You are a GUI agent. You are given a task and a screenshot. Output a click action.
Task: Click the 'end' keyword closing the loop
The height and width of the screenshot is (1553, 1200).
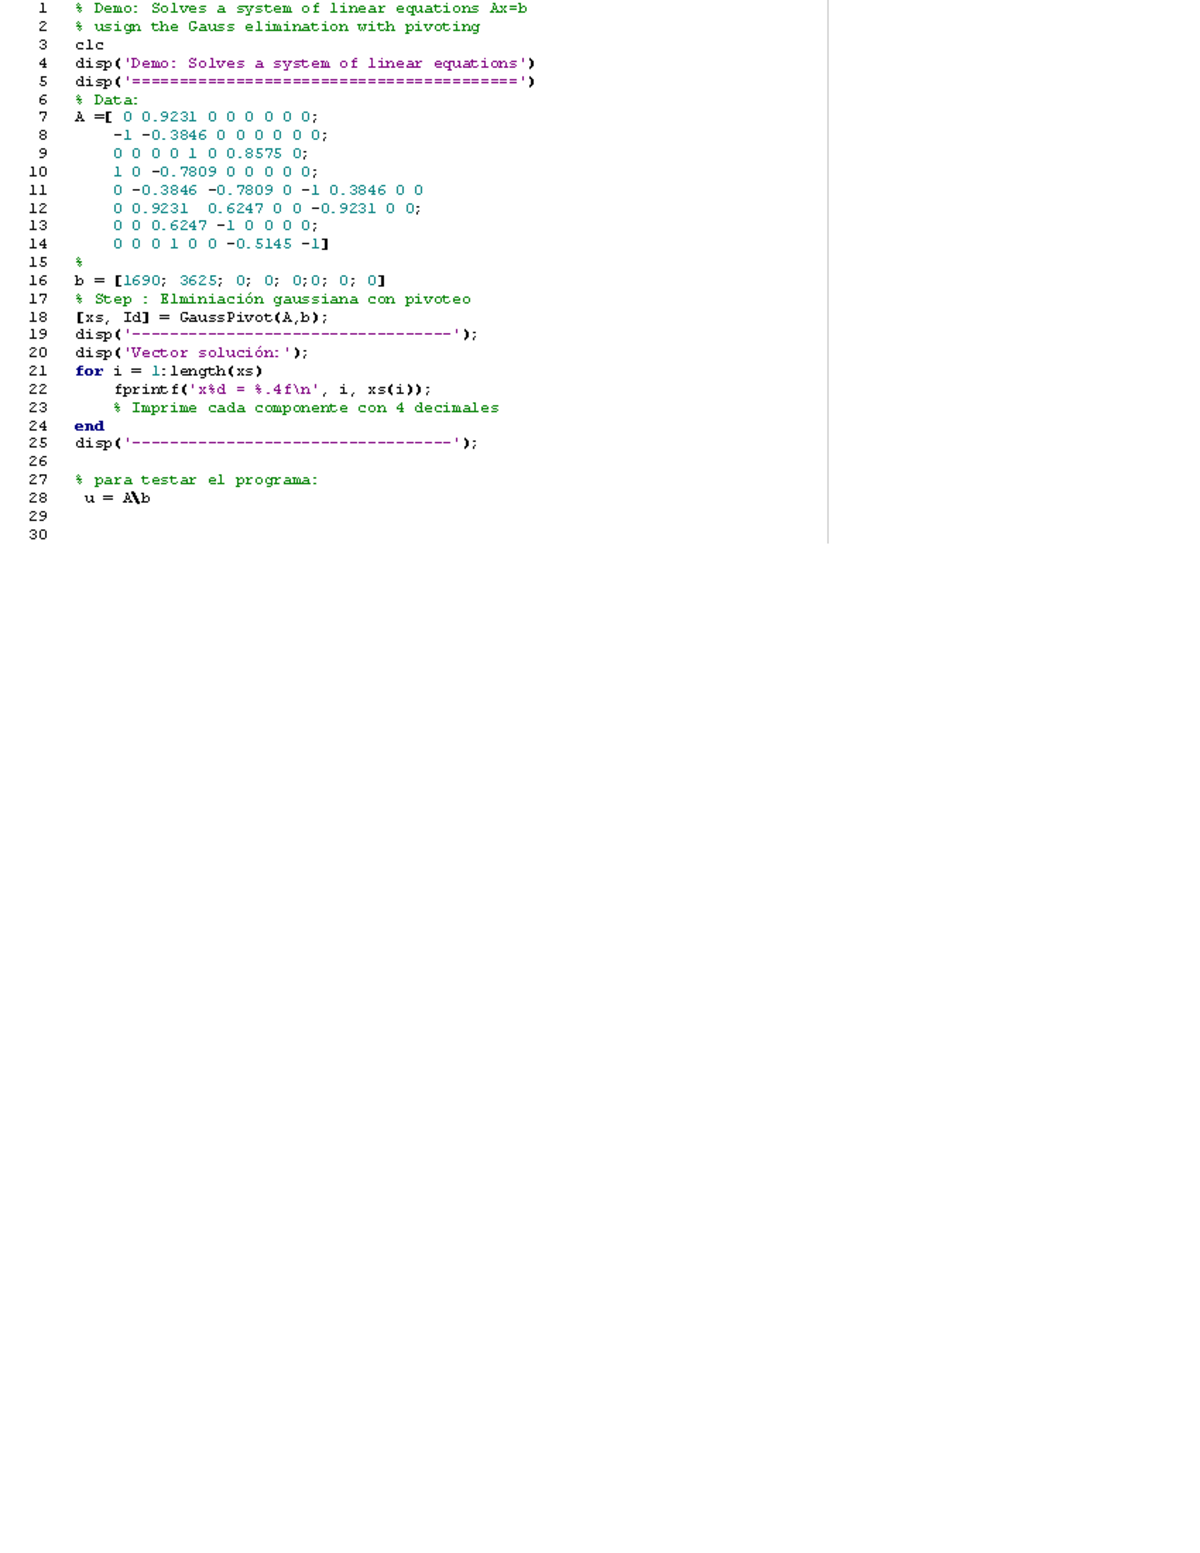[89, 426]
